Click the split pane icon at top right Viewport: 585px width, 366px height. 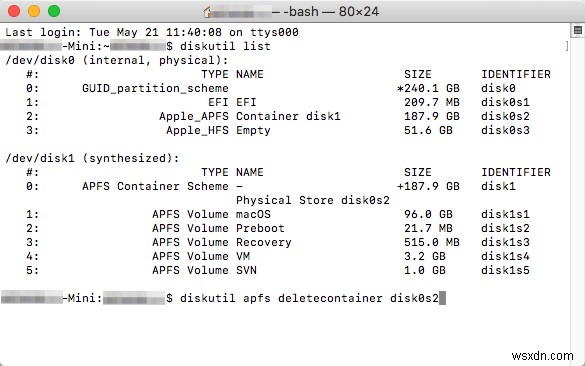click(x=578, y=30)
